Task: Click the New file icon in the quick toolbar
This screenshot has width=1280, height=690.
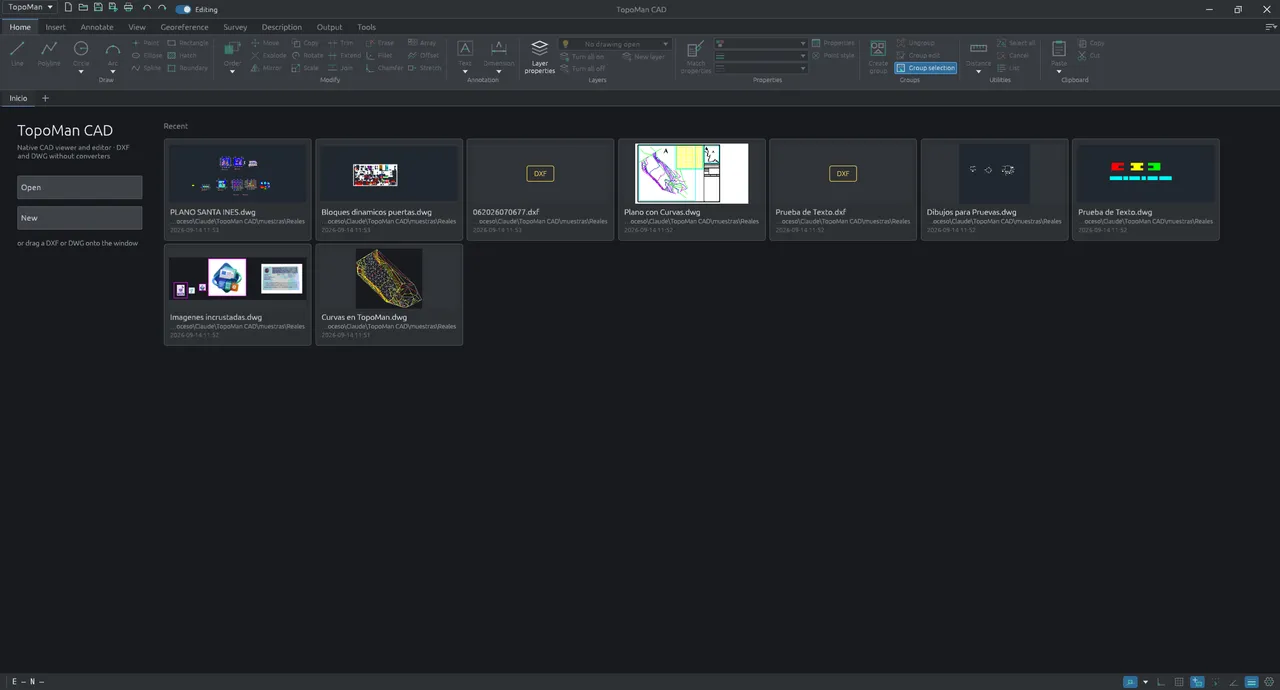Action: pyautogui.click(x=68, y=8)
